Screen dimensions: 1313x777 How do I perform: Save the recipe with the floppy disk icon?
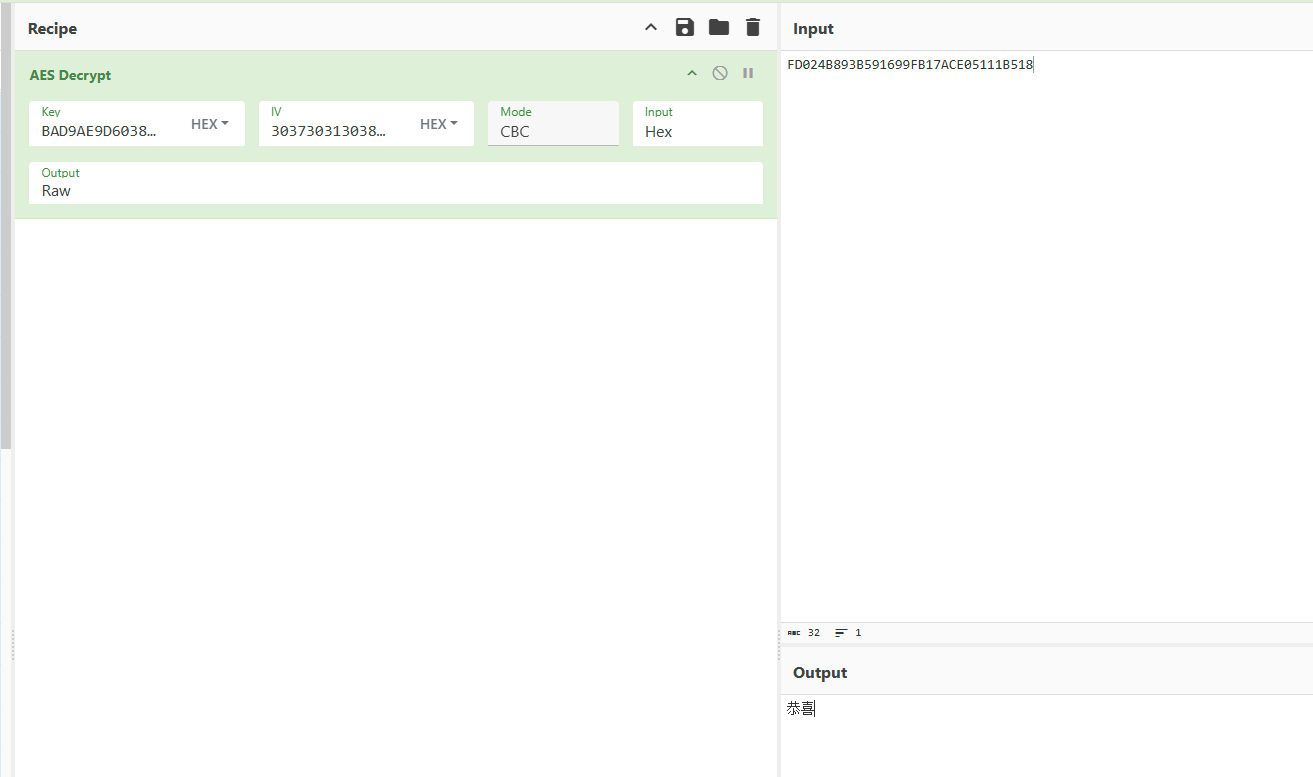point(685,28)
